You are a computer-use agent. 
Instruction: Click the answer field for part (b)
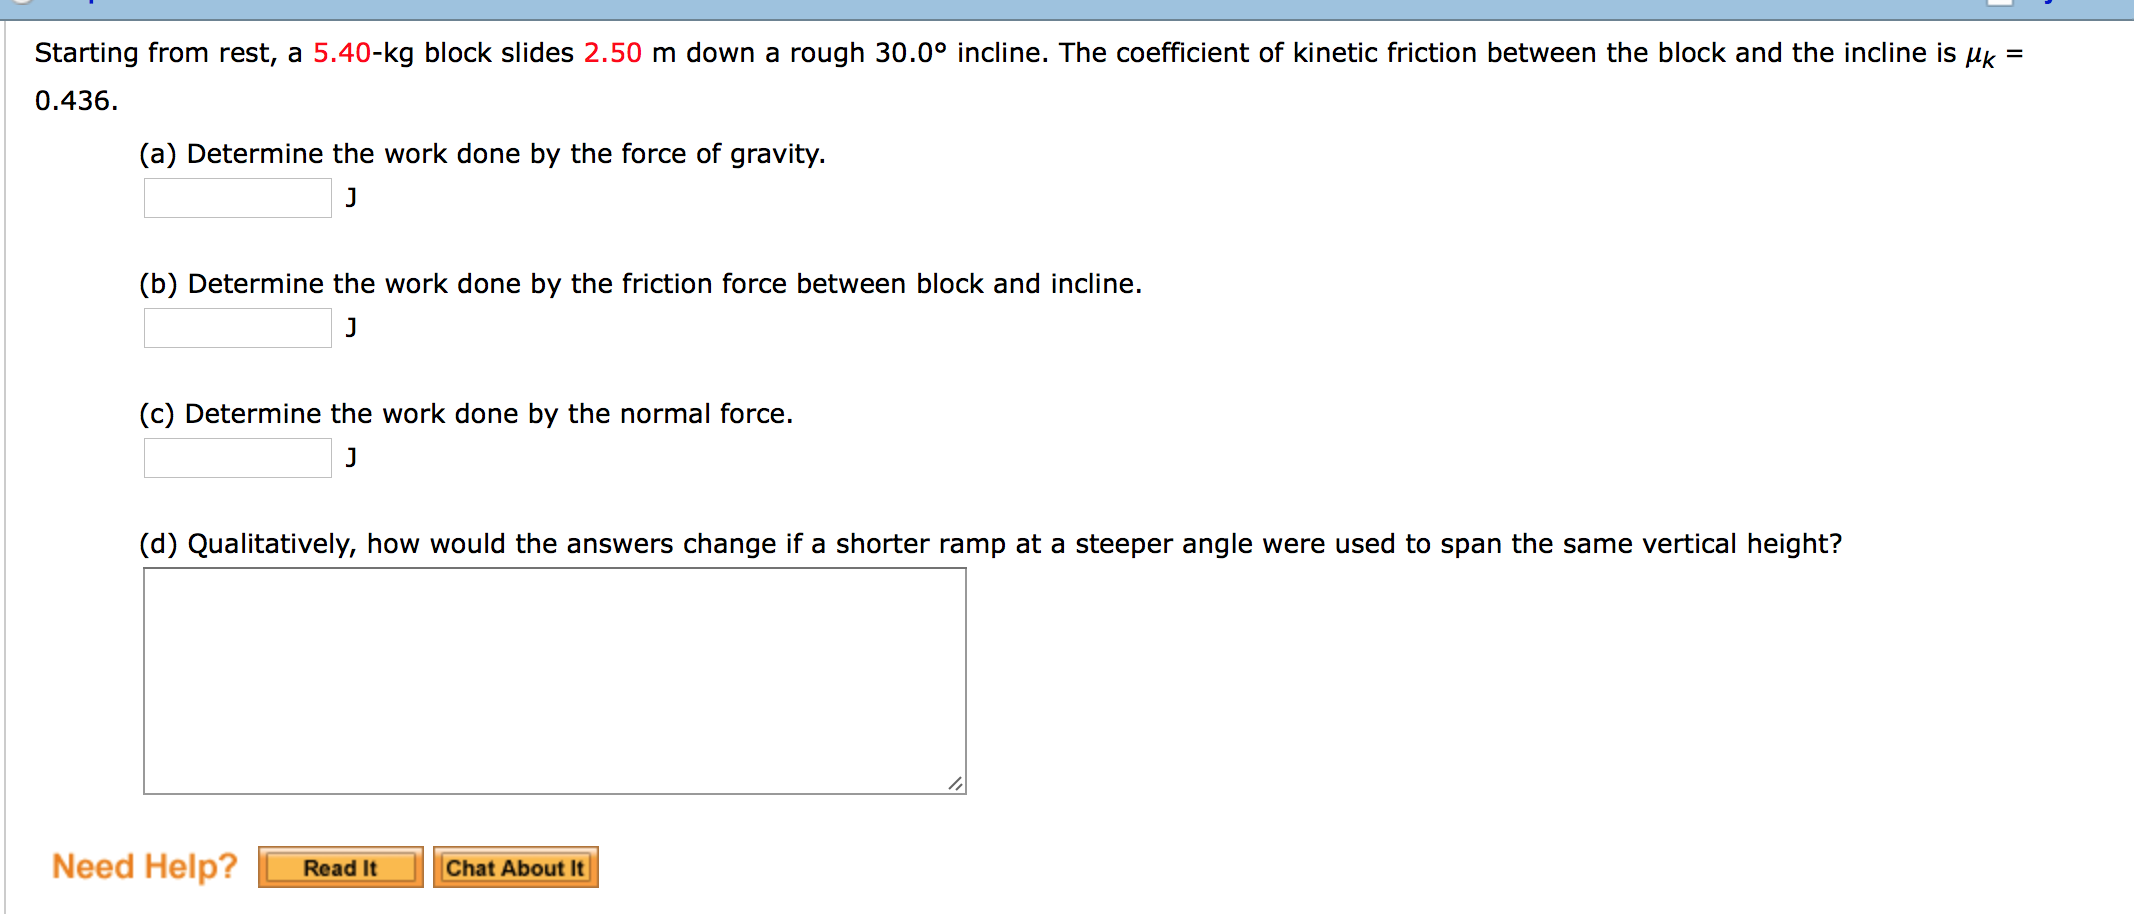(x=236, y=327)
